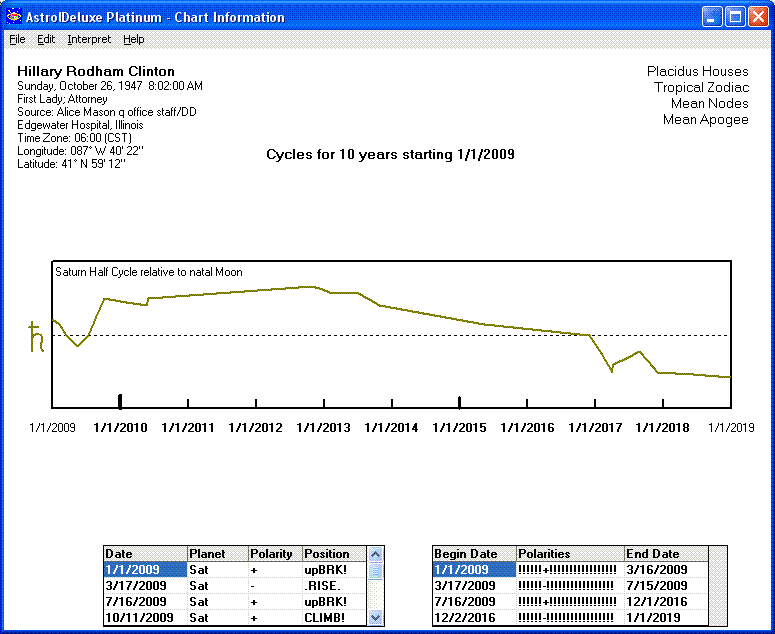Click the Date column header
Image resolution: width=775 pixels, height=634 pixels.
(x=145, y=553)
